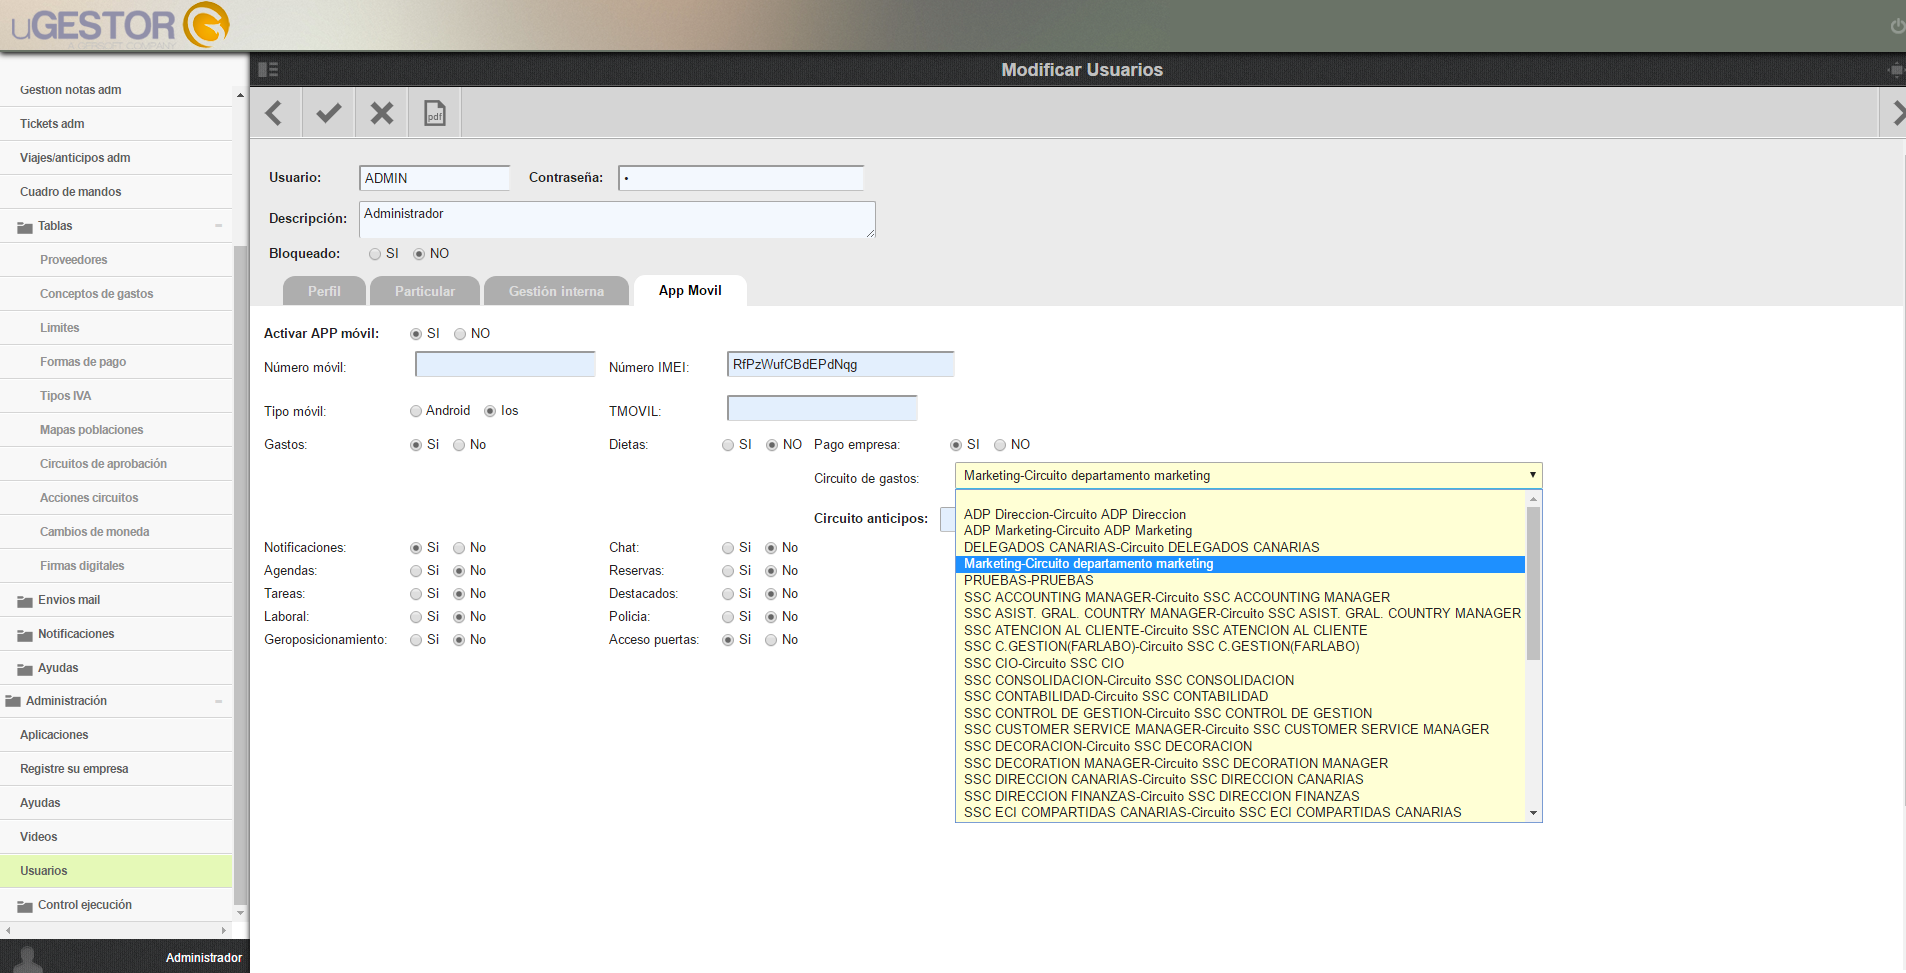Open the Circuito de gastos dropdown
Viewport: 1906px width, 973px height.
click(1248, 475)
